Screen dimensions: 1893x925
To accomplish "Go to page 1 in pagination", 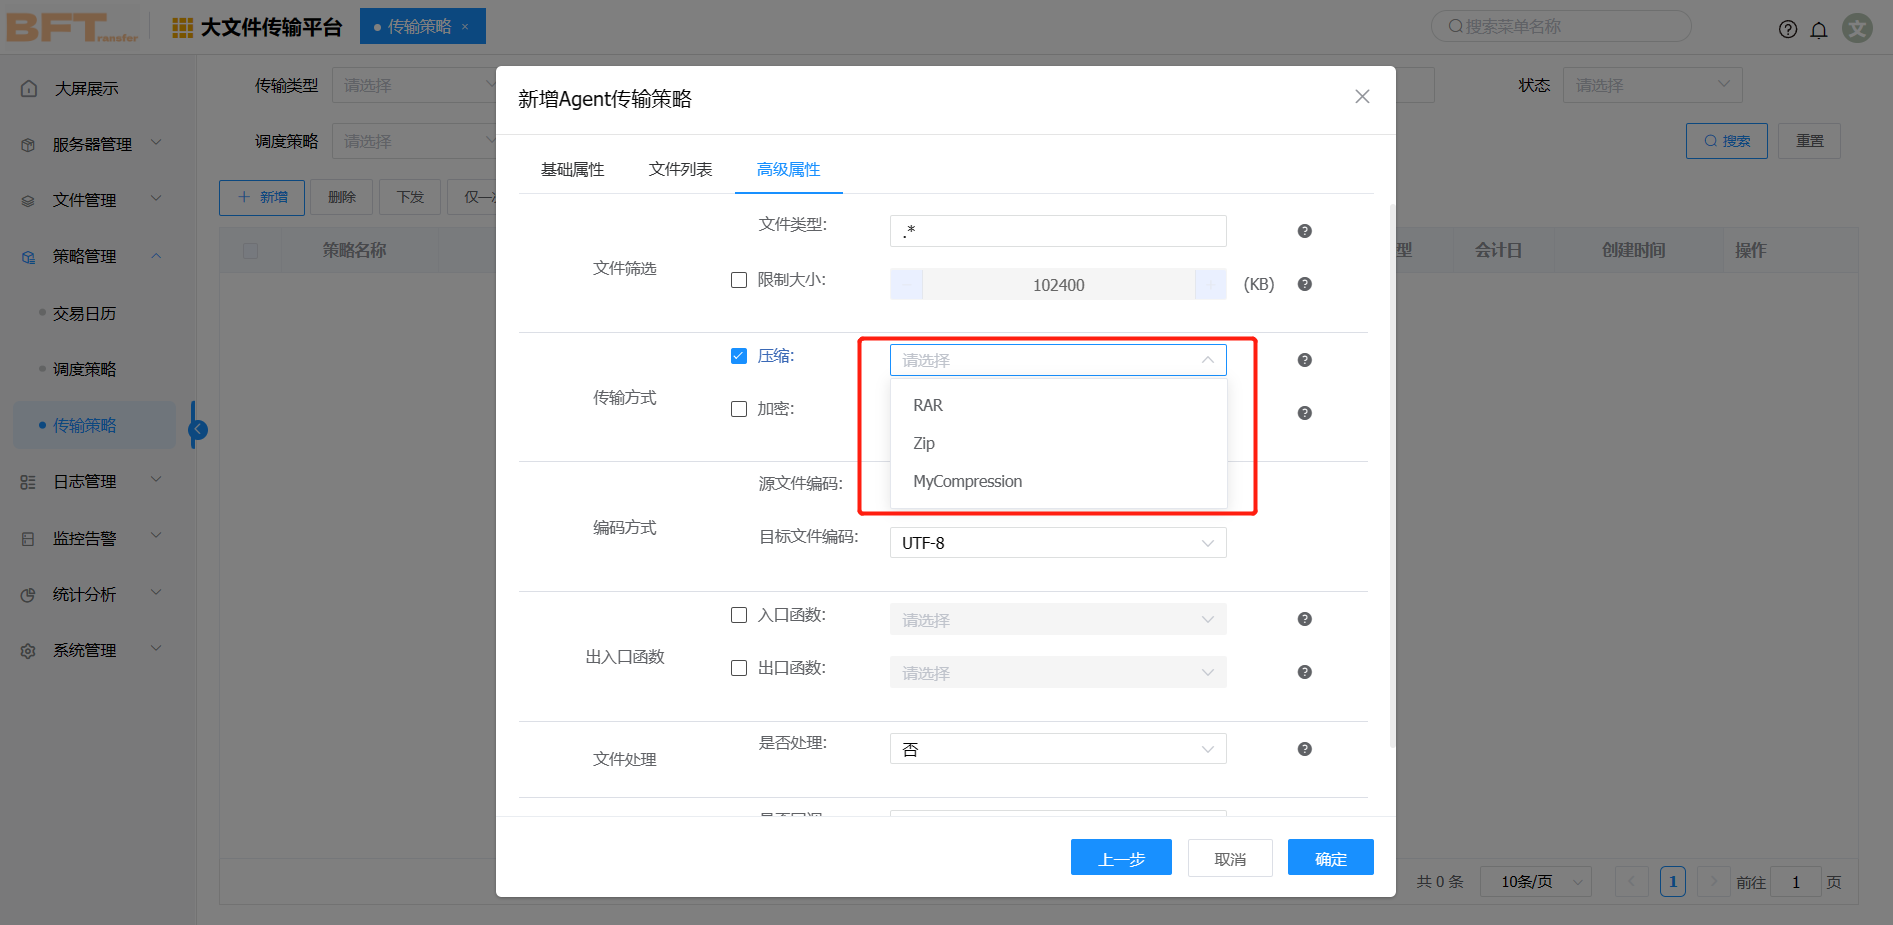I will coord(1673,882).
